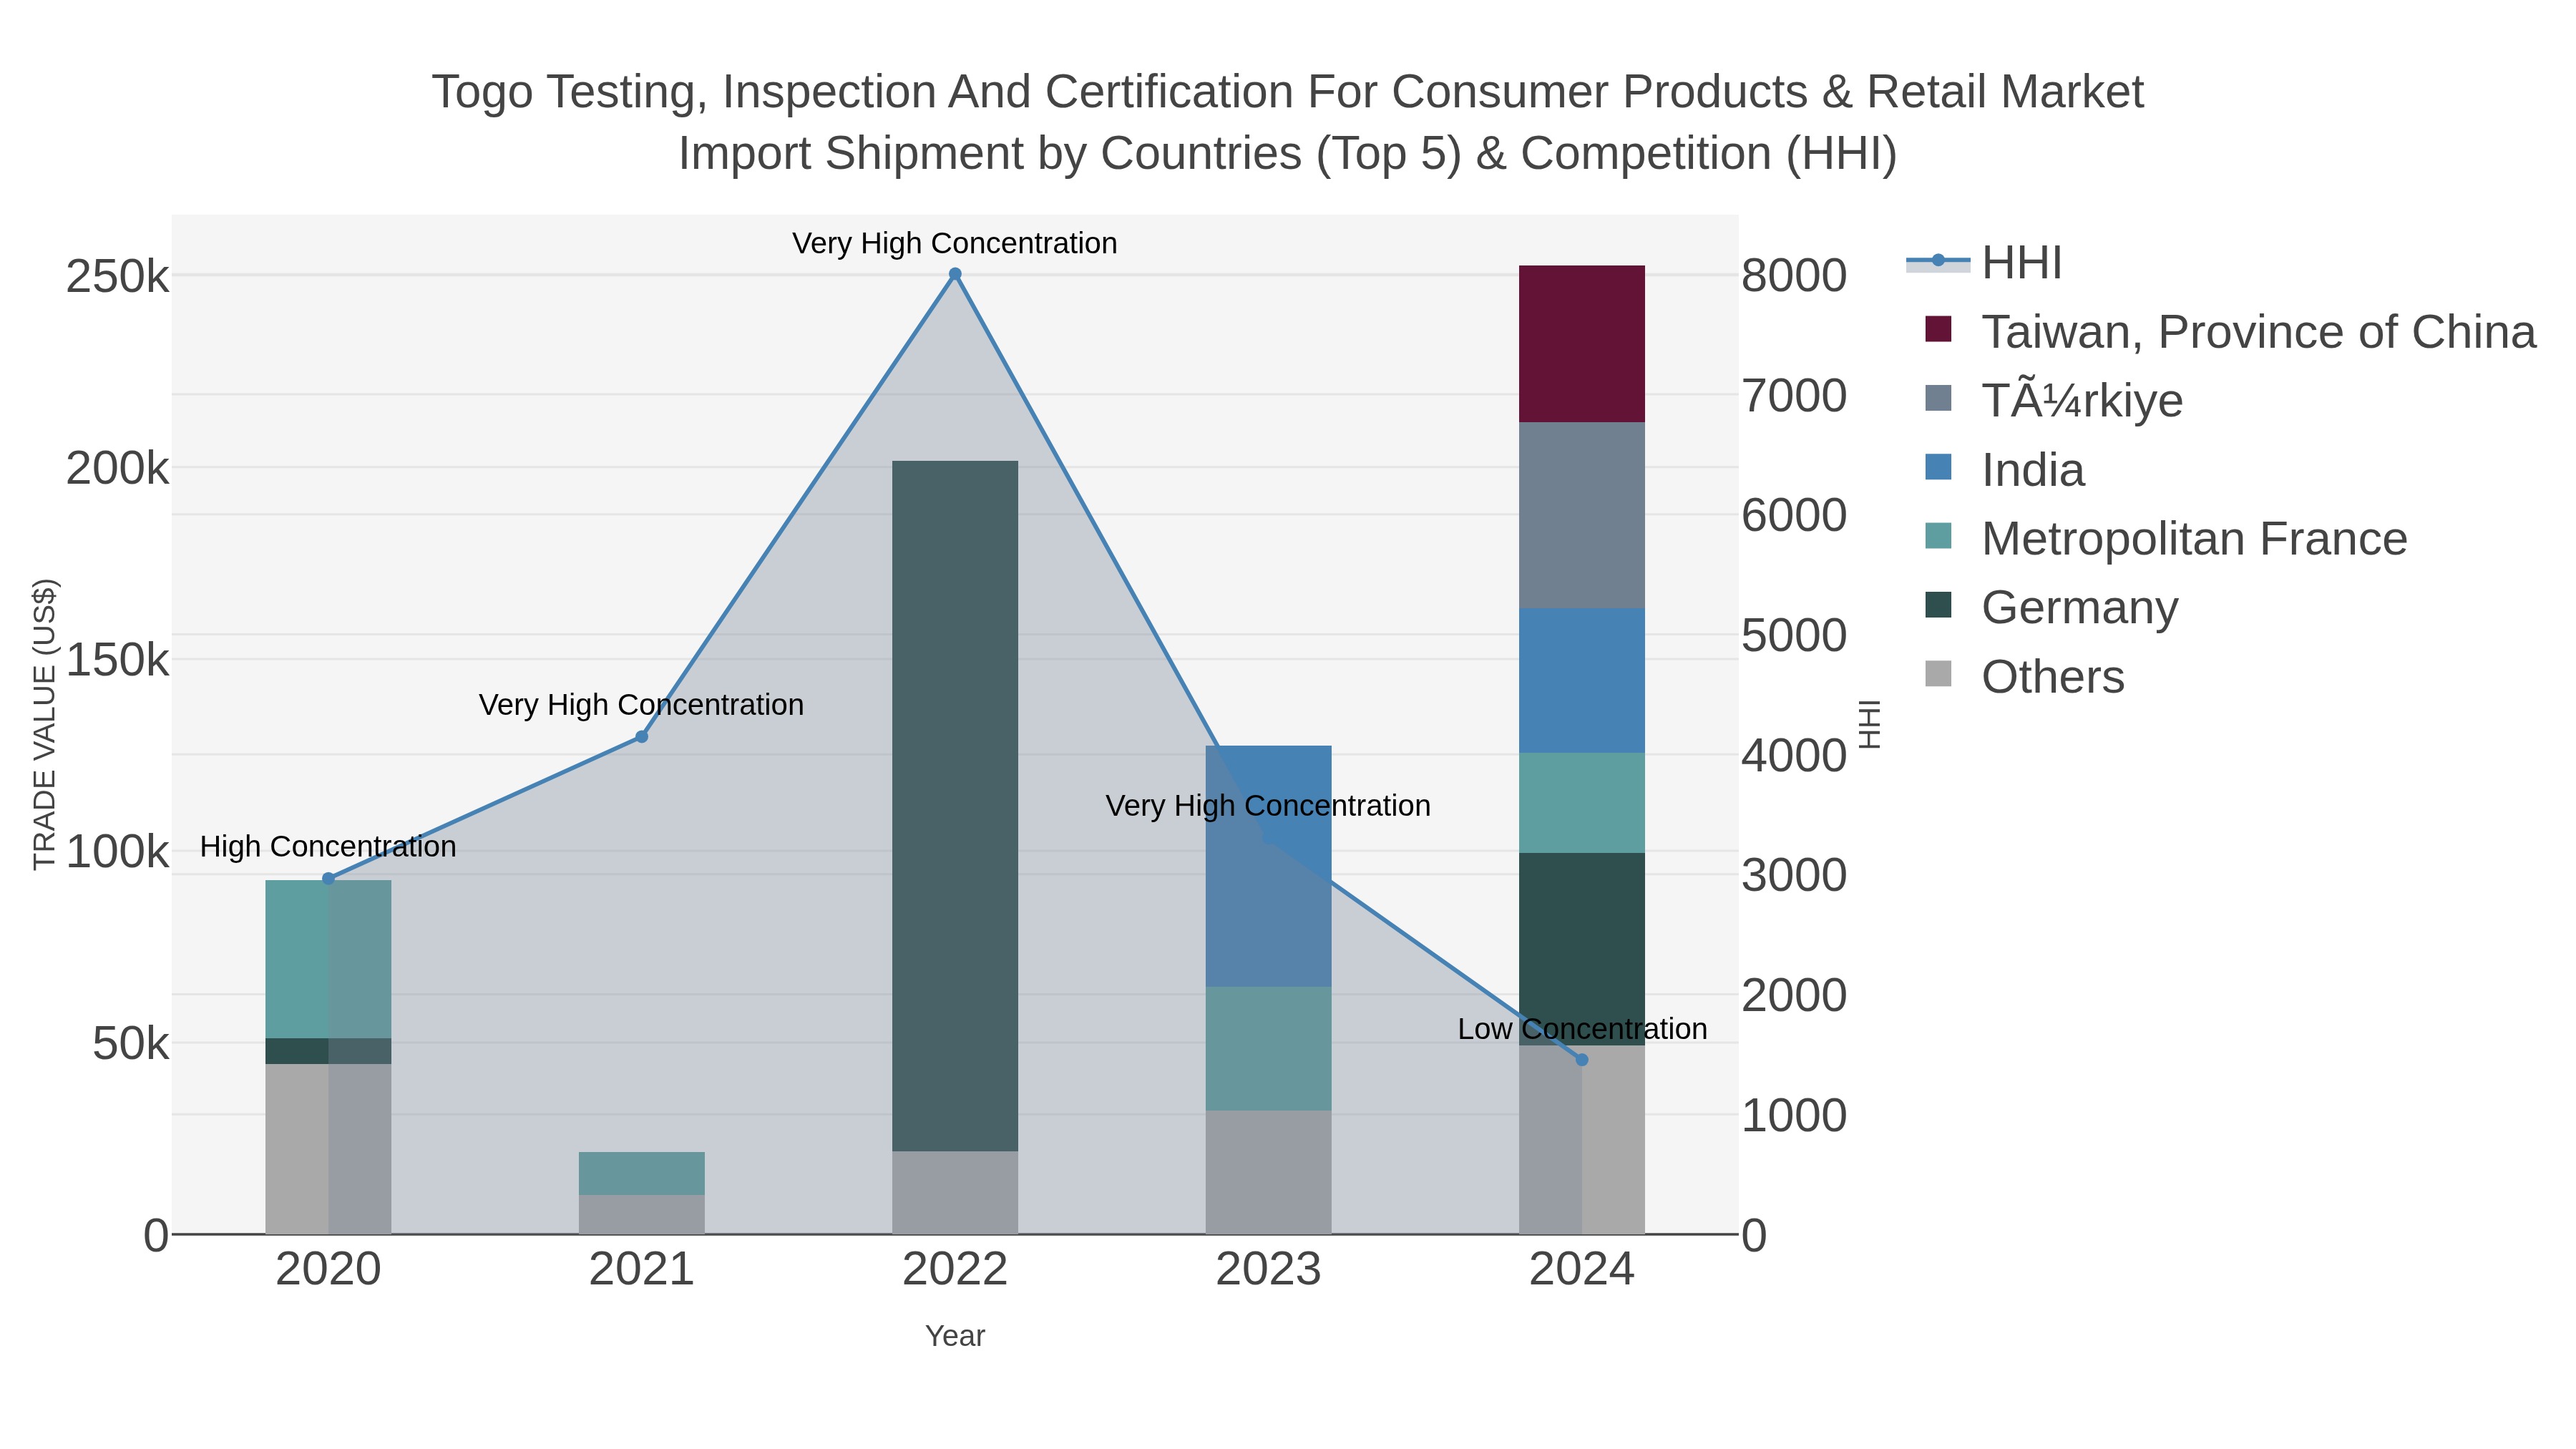Toggle the HHI legend entry
The width and height of the screenshot is (2576, 1449).
click(x=1984, y=263)
